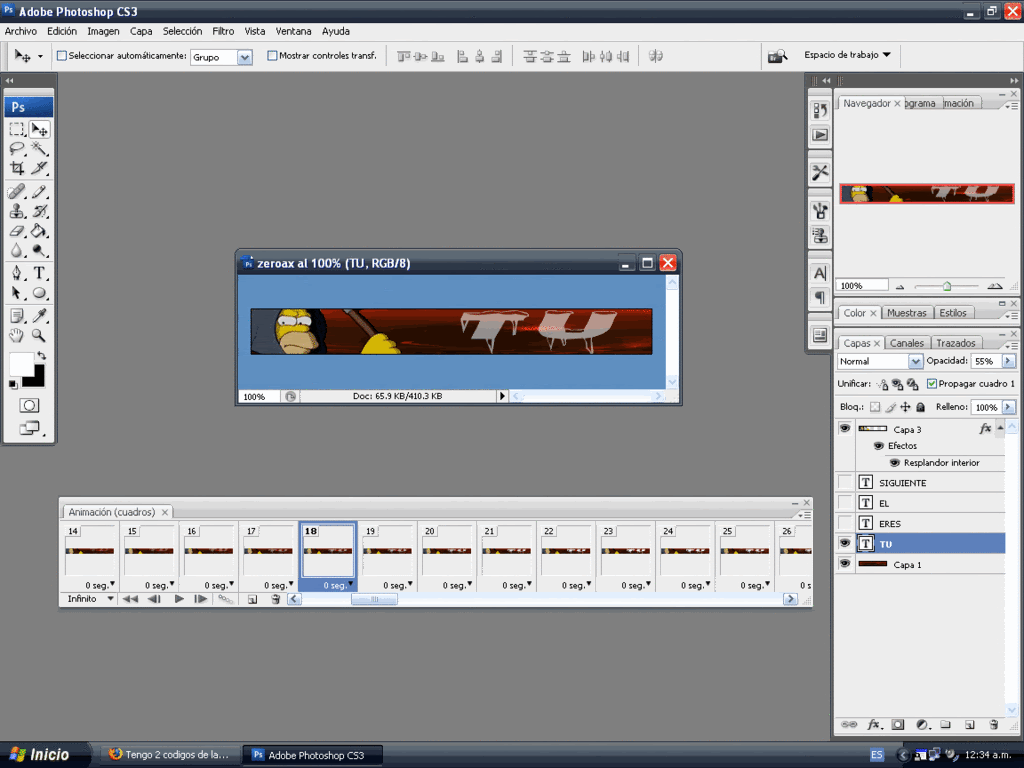Hide the Capa 1 layer
The width and height of the screenshot is (1024, 768).
[845, 564]
